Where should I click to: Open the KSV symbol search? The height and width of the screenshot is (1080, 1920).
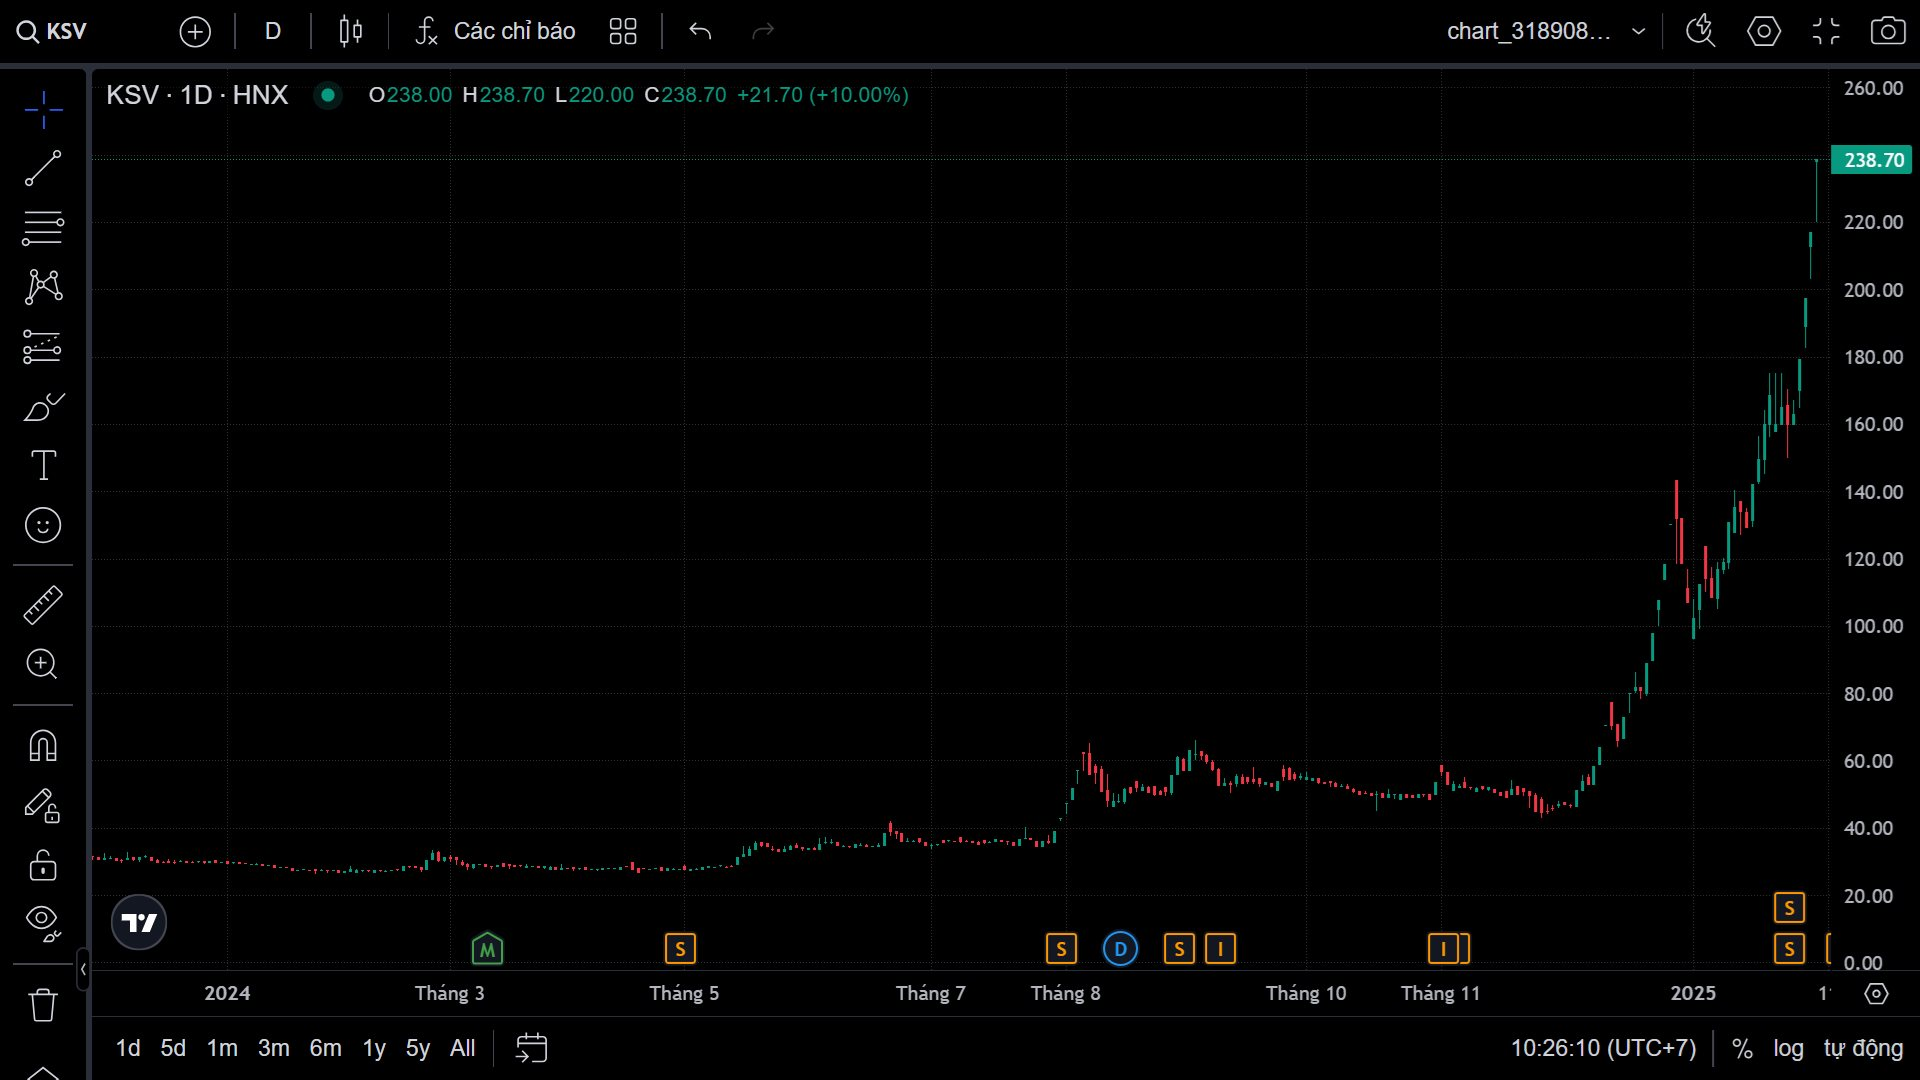click(x=52, y=31)
